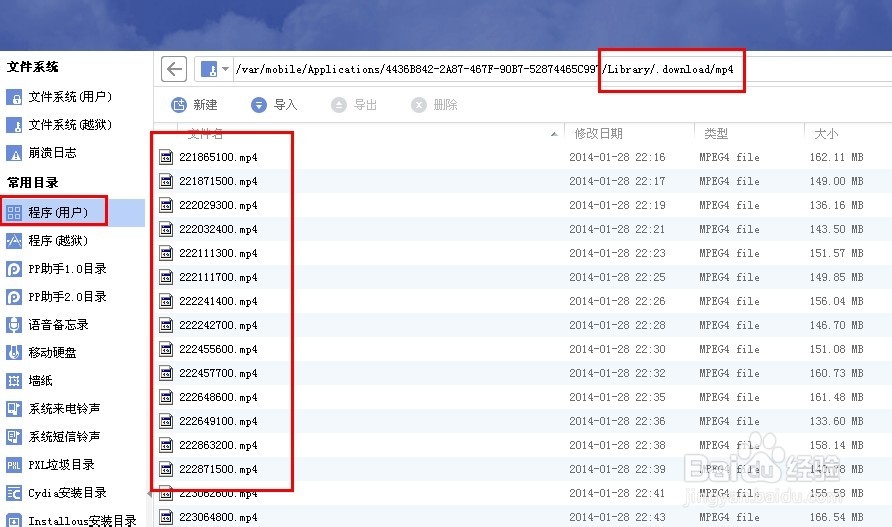The width and height of the screenshot is (892, 527).
Task: Click file icon of 223064800.mp4
Action: pos(166,517)
